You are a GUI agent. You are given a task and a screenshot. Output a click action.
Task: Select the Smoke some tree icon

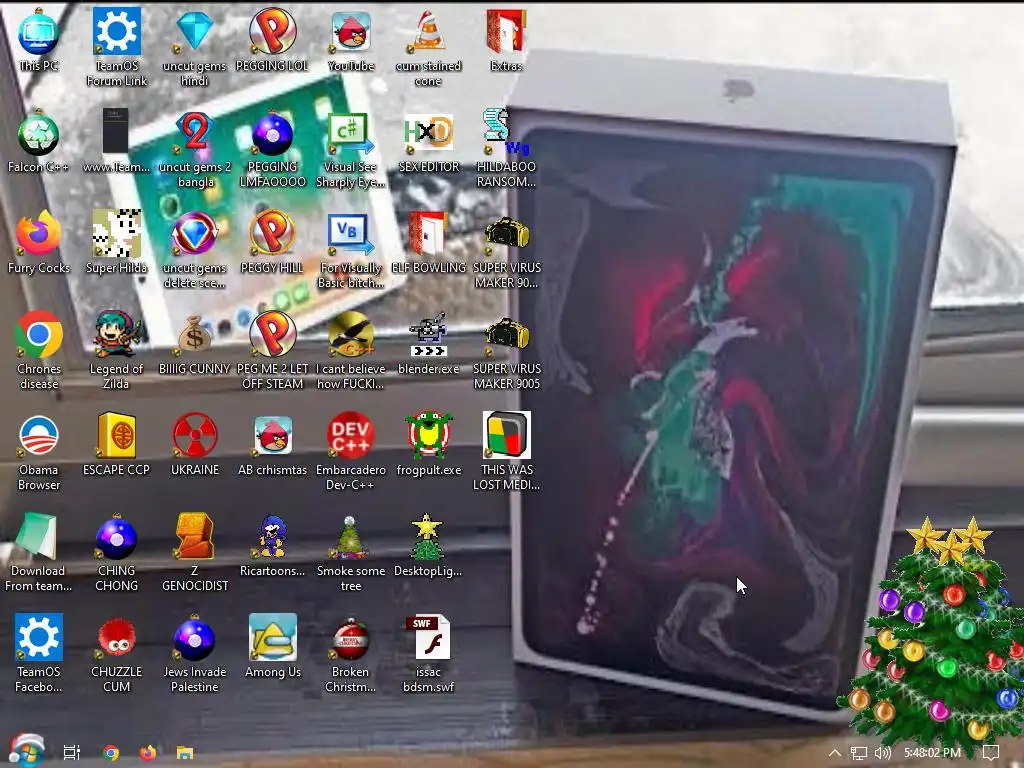(351, 553)
